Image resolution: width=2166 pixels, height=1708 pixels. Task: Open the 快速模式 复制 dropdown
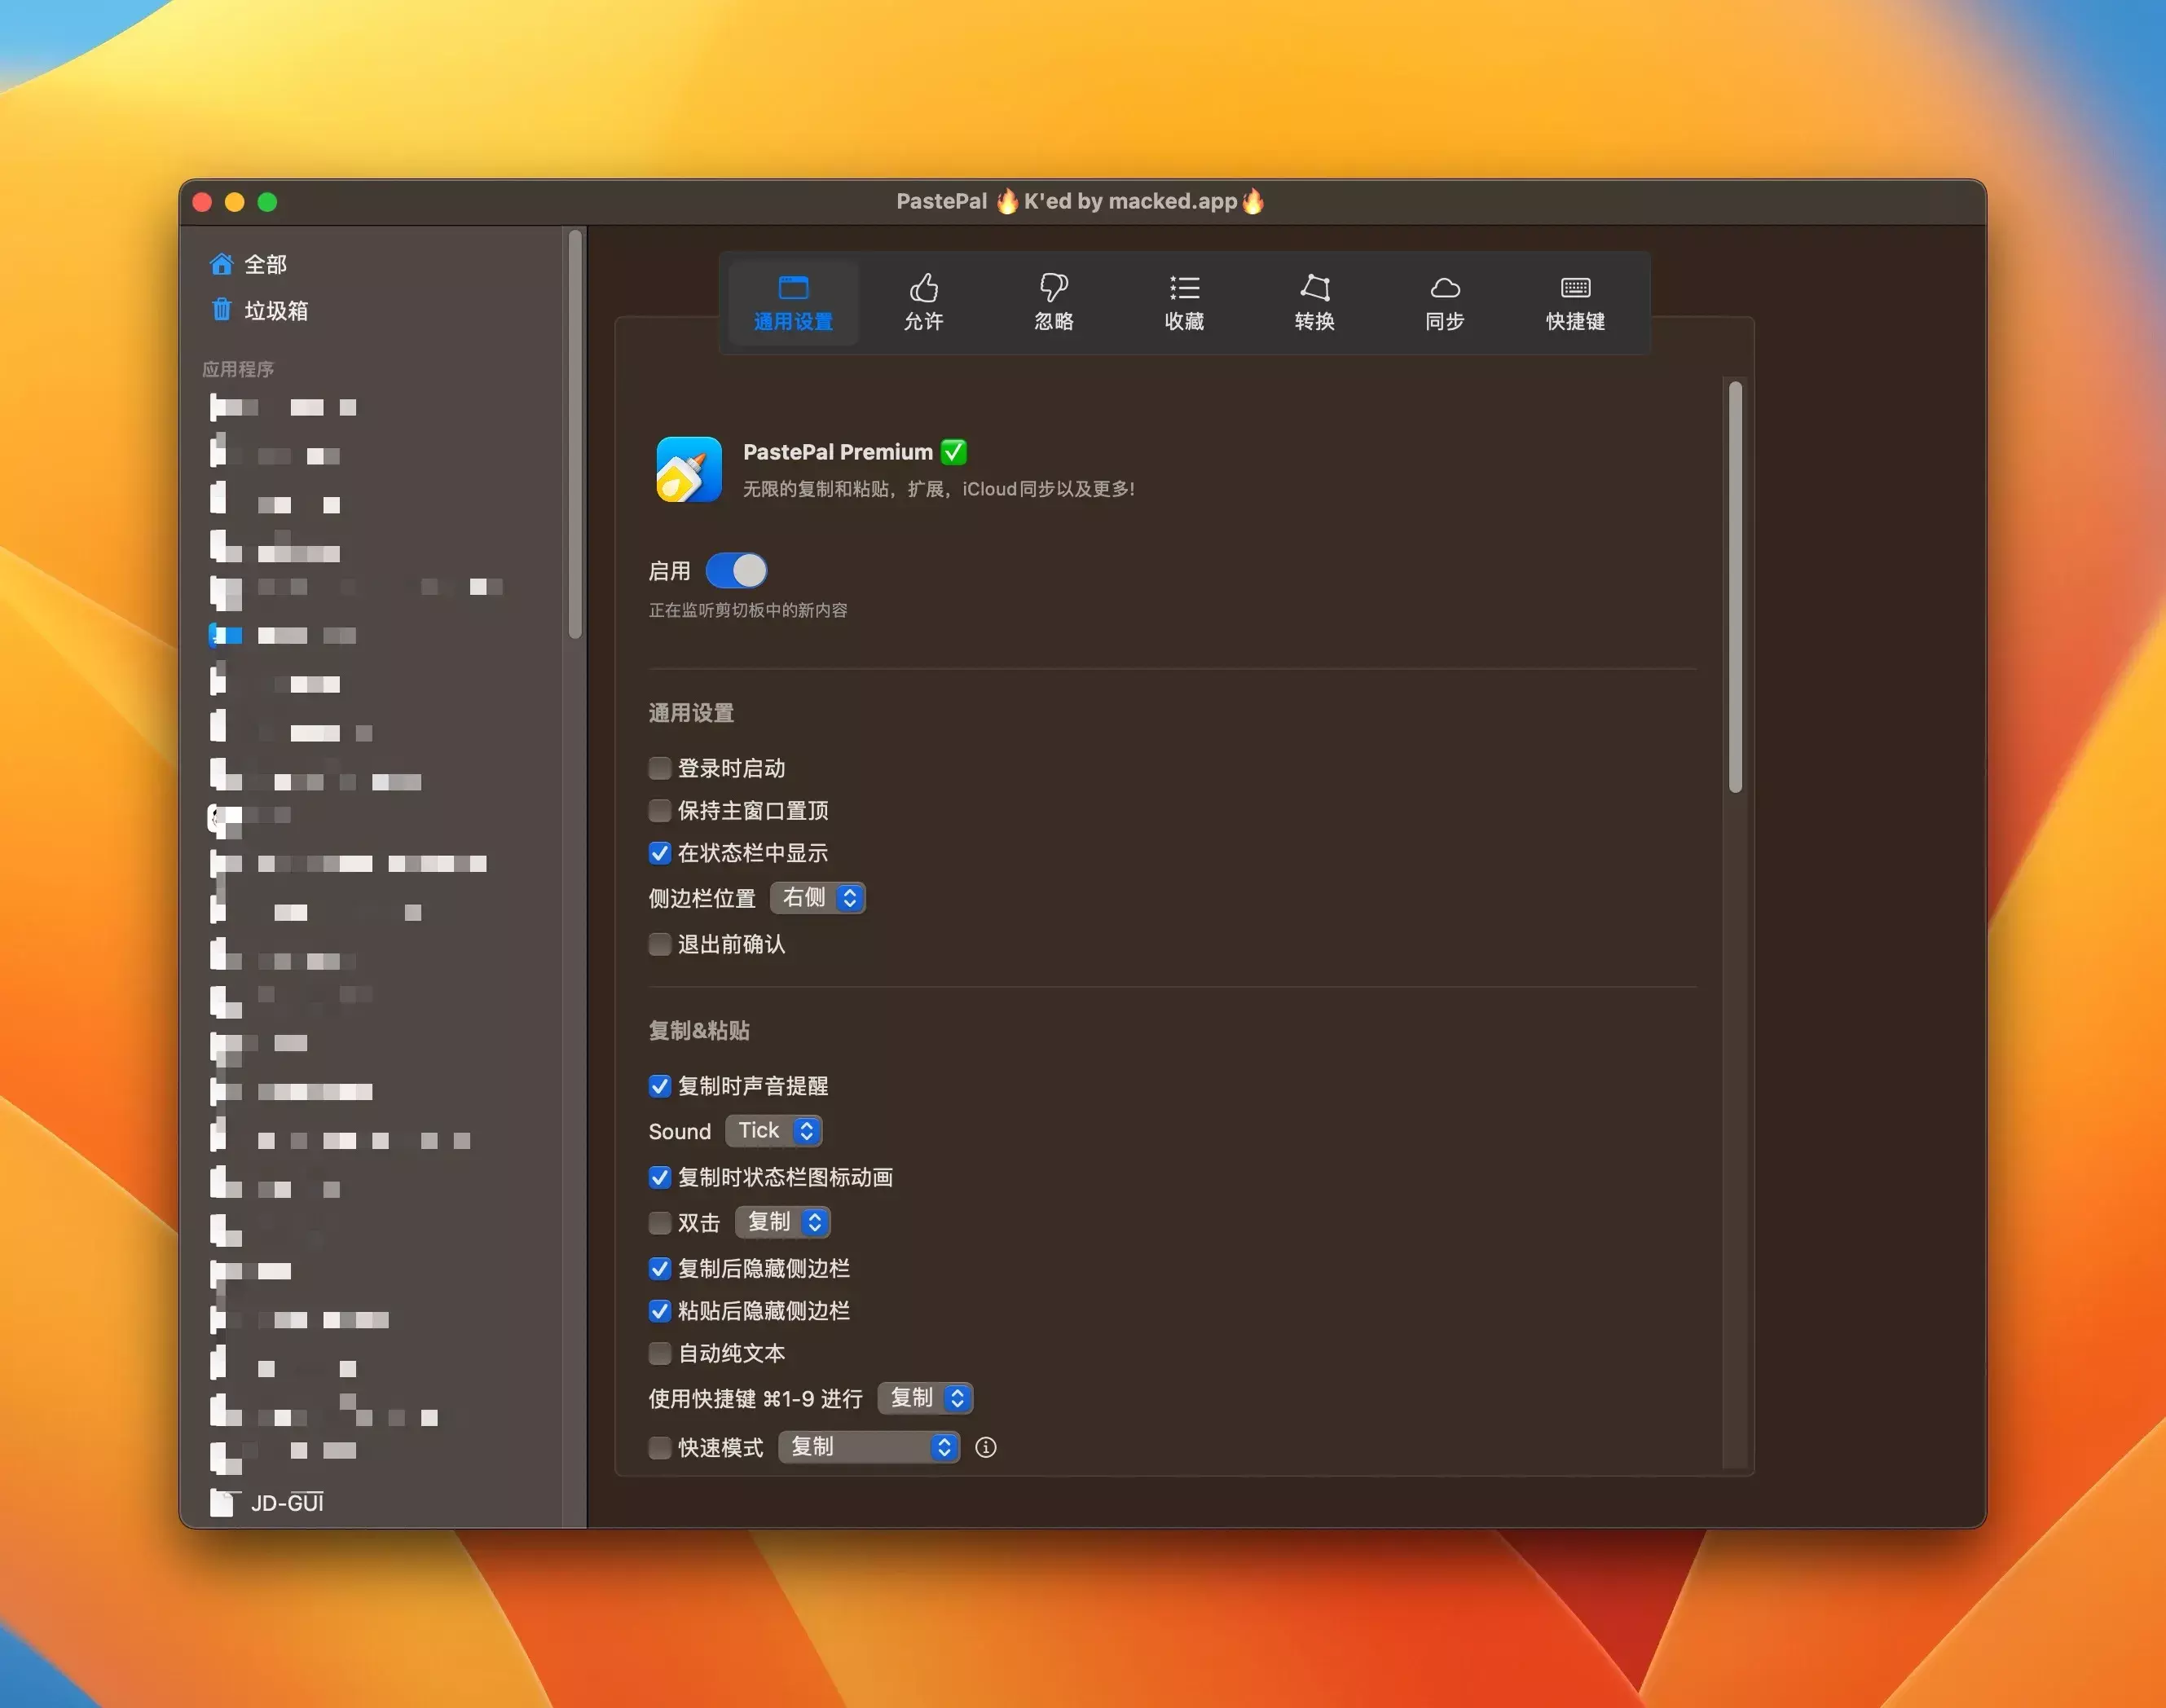click(x=868, y=1447)
